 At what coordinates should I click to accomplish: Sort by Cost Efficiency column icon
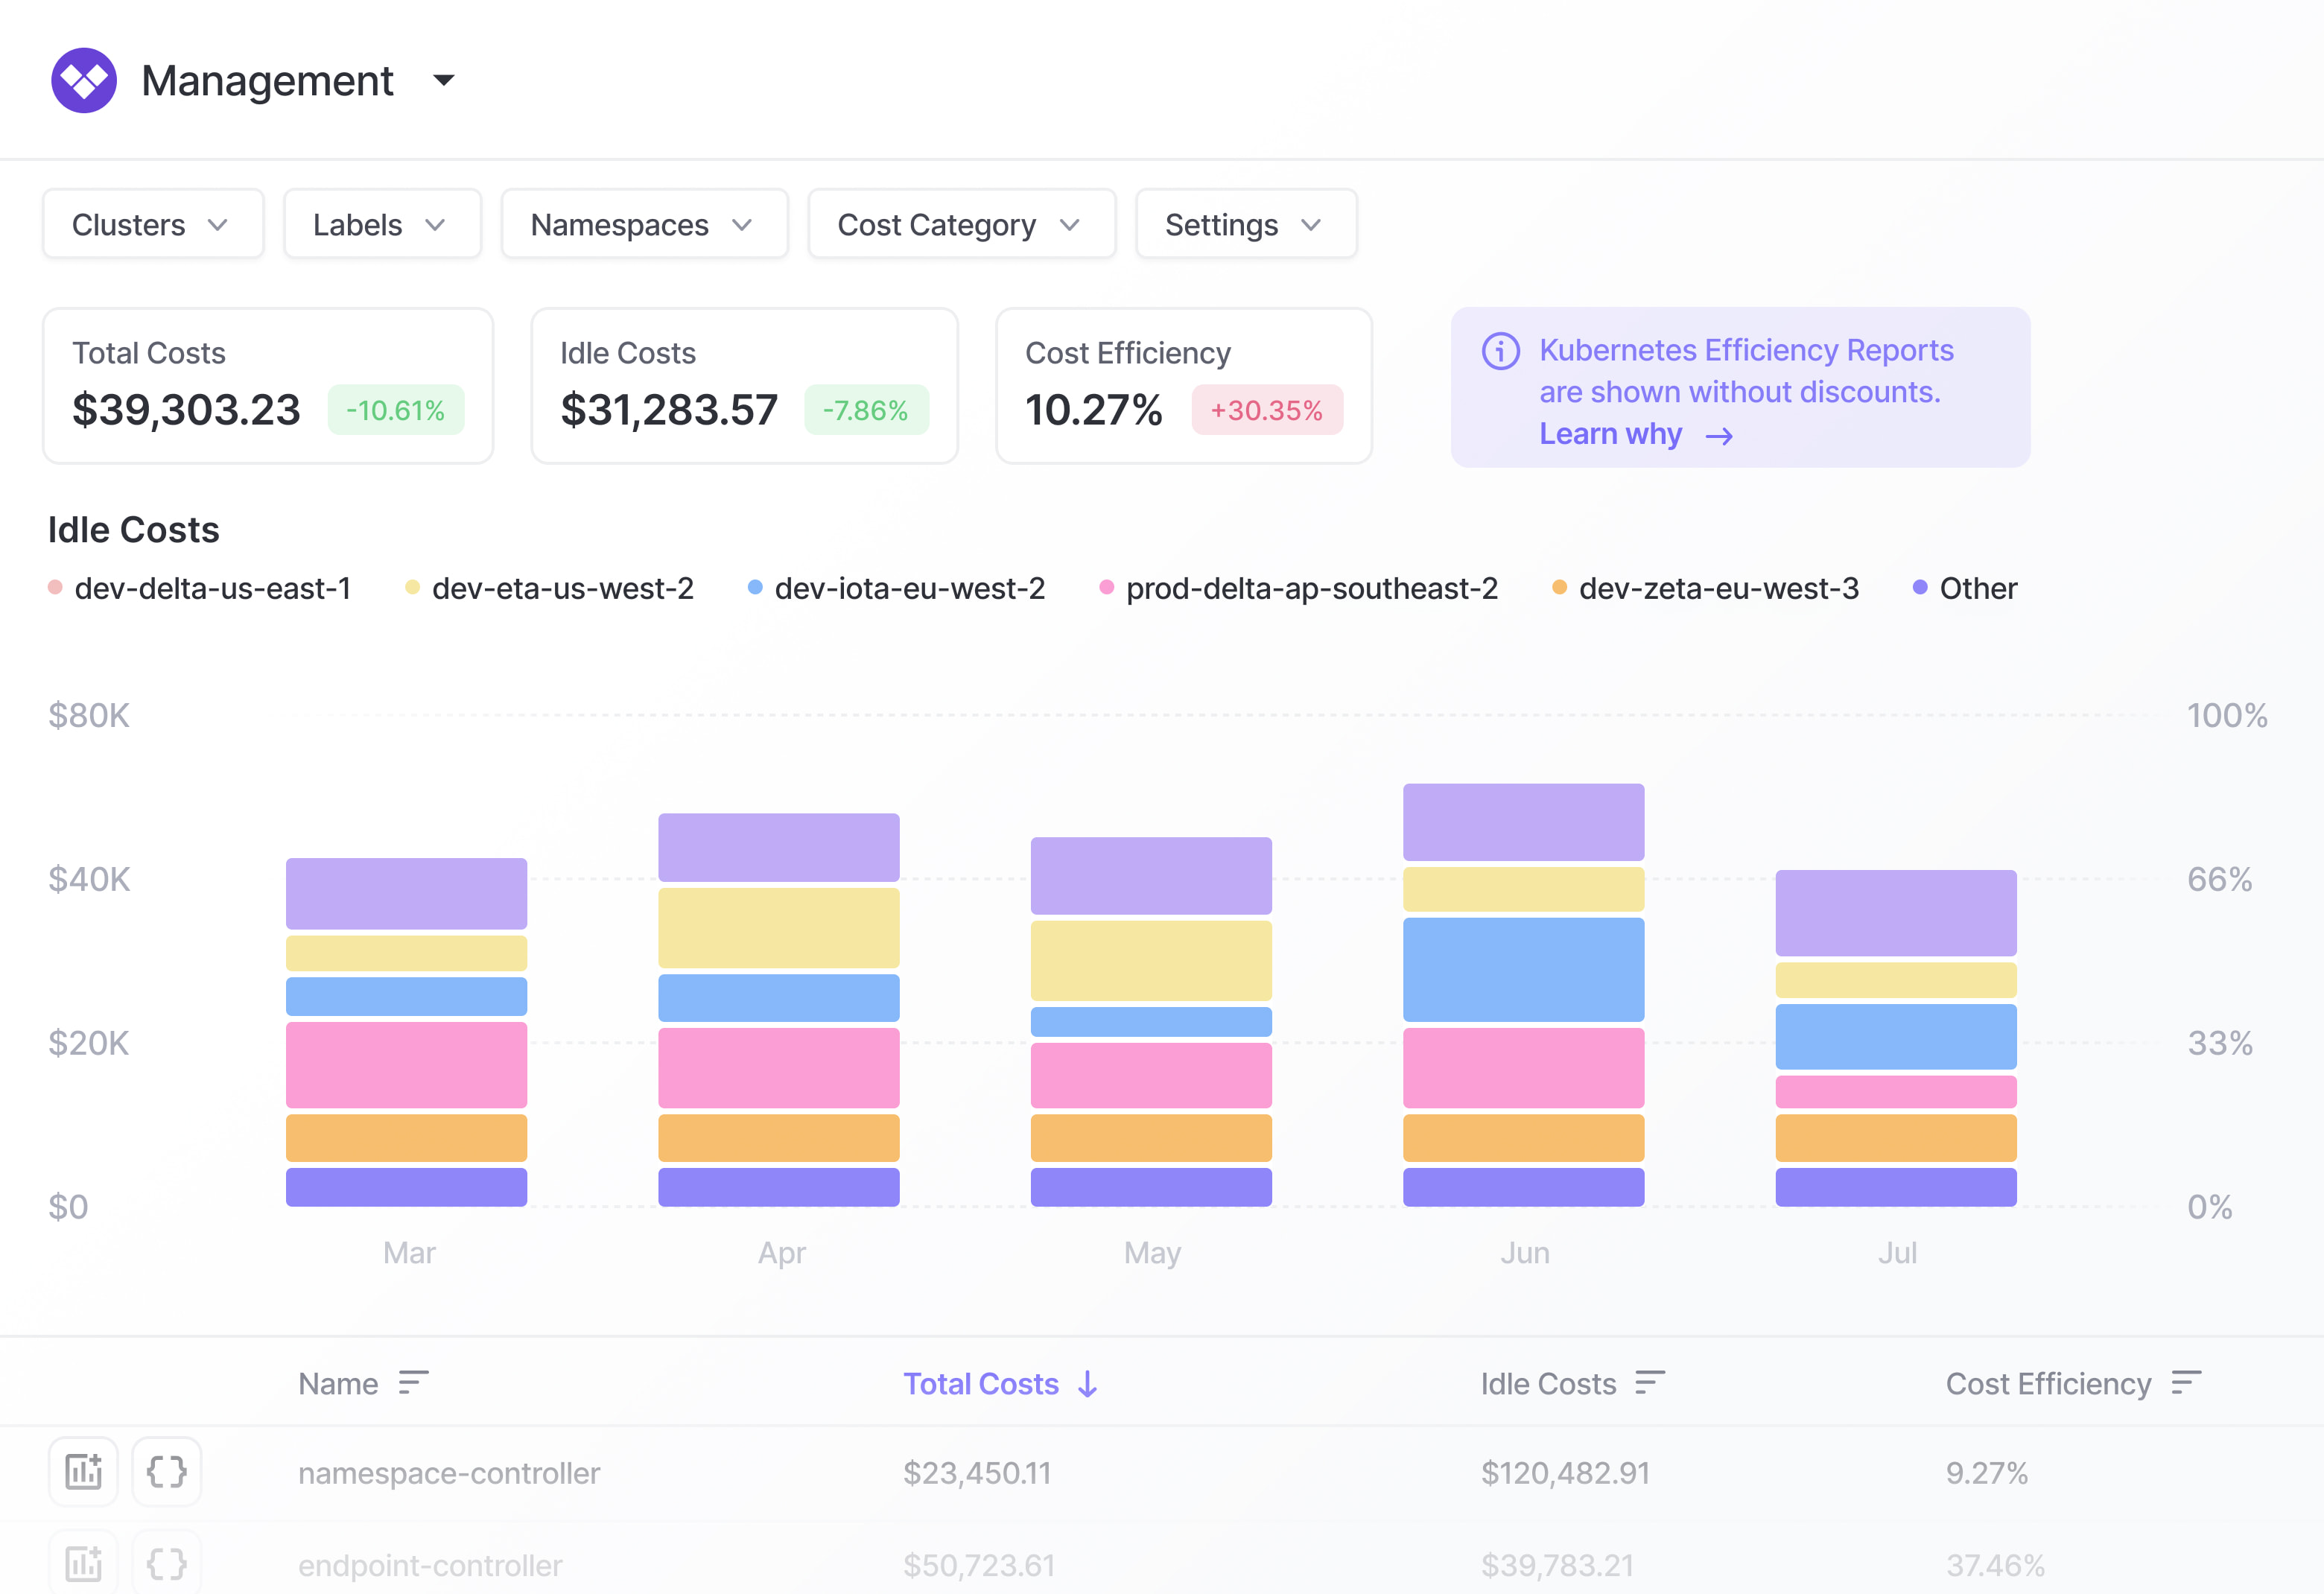pyautogui.click(x=2186, y=1383)
